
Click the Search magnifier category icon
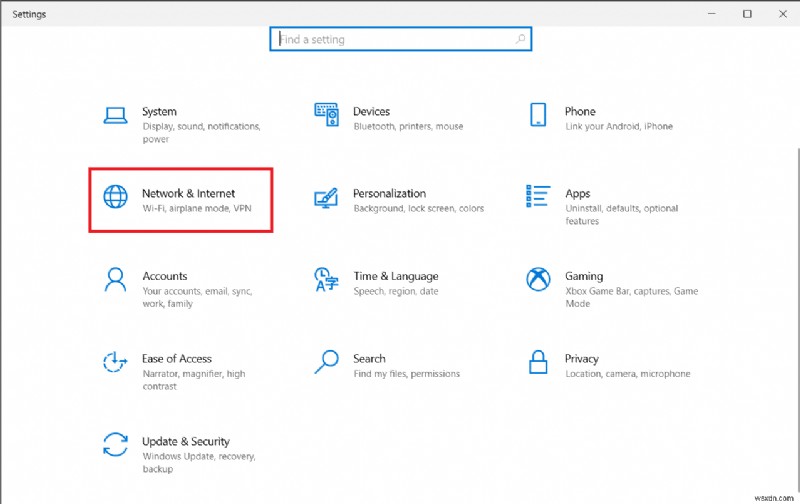tap(326, 361)
